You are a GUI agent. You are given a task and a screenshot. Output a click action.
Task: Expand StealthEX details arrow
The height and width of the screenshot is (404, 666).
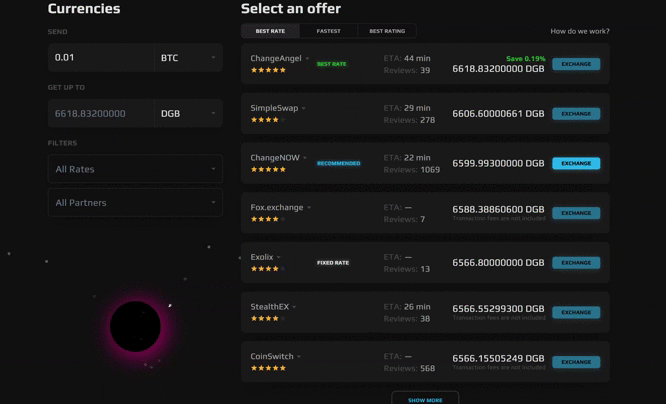click(294, 307)
